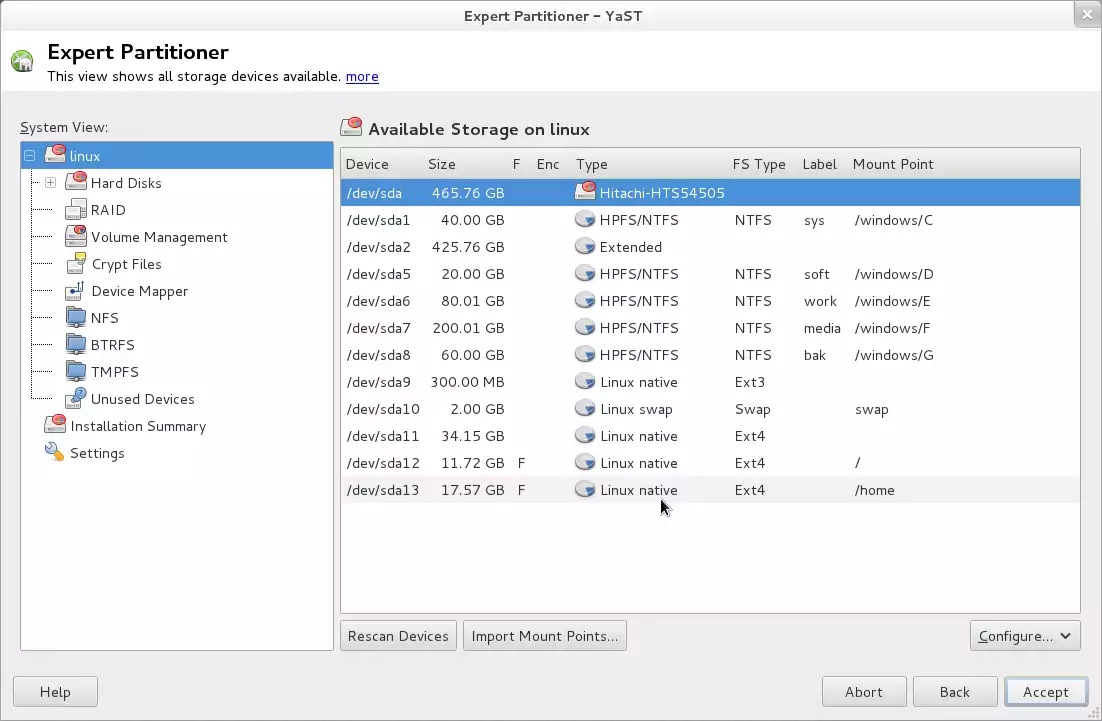Click the Crypt Files icon

pyautogui.click(x=76, y=264)
